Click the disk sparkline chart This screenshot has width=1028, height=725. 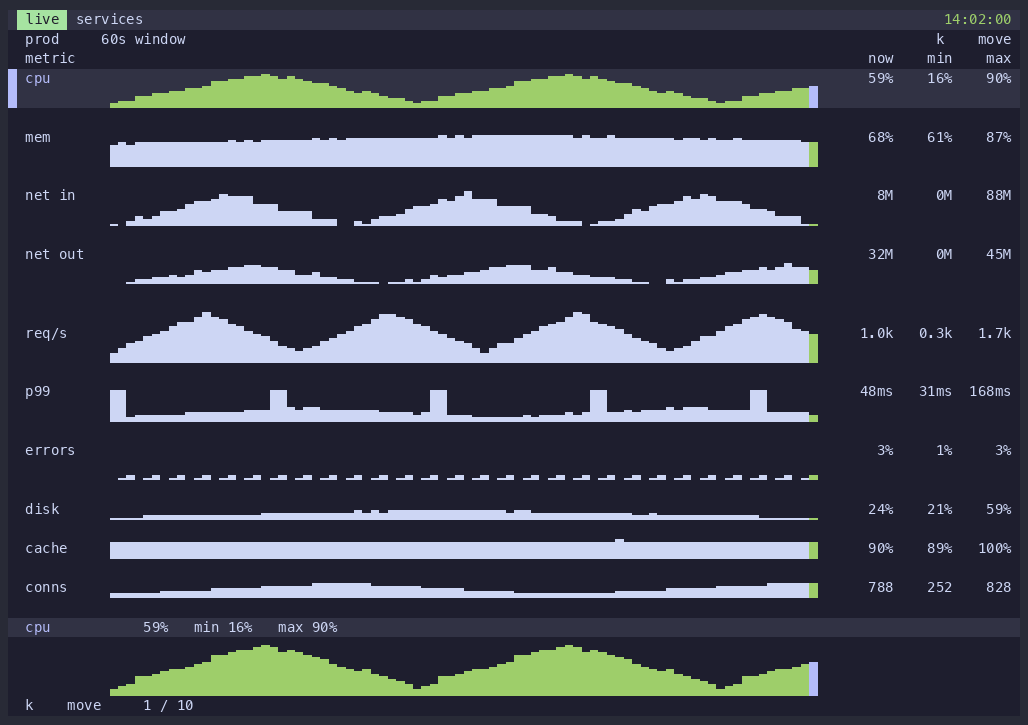coord(464,515)
